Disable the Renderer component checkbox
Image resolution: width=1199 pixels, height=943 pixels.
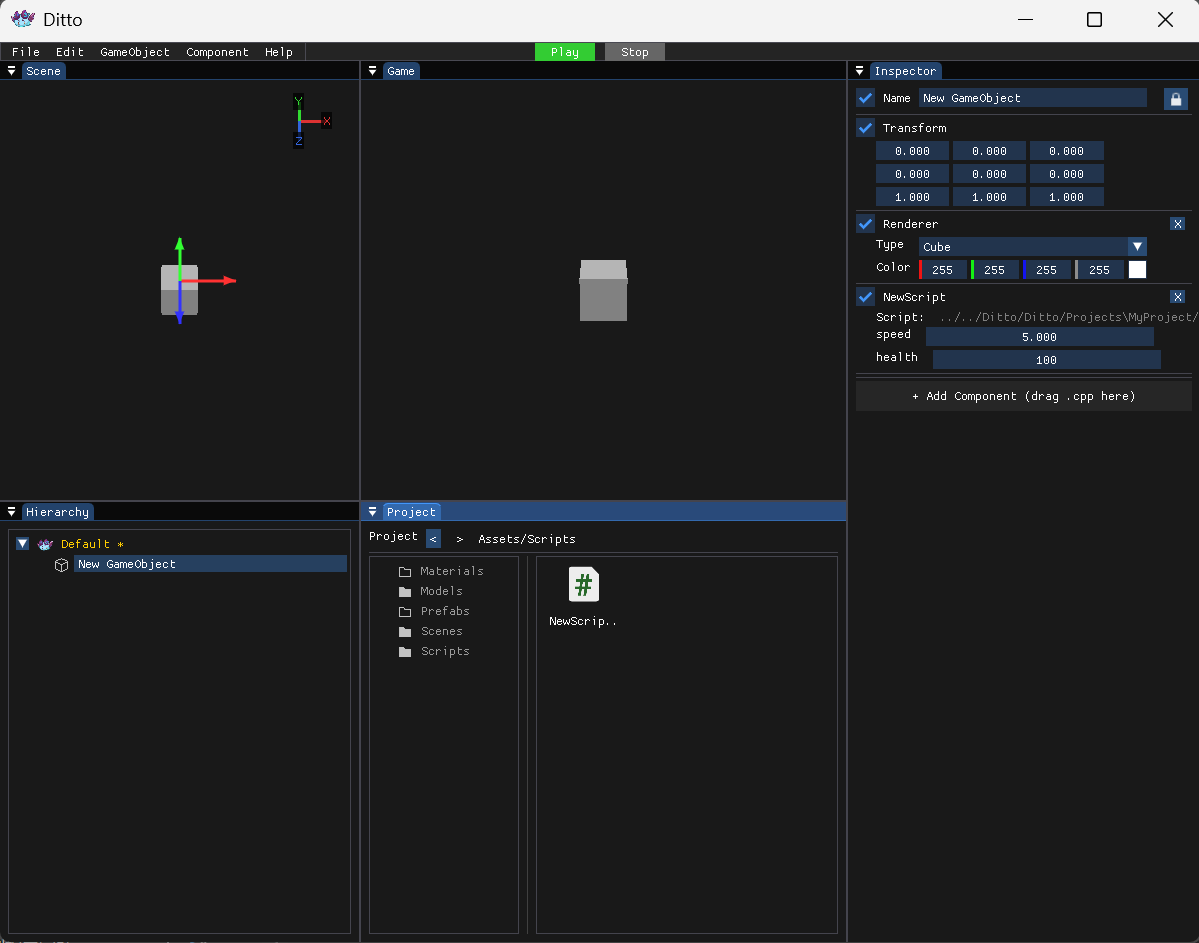(866, 224)
